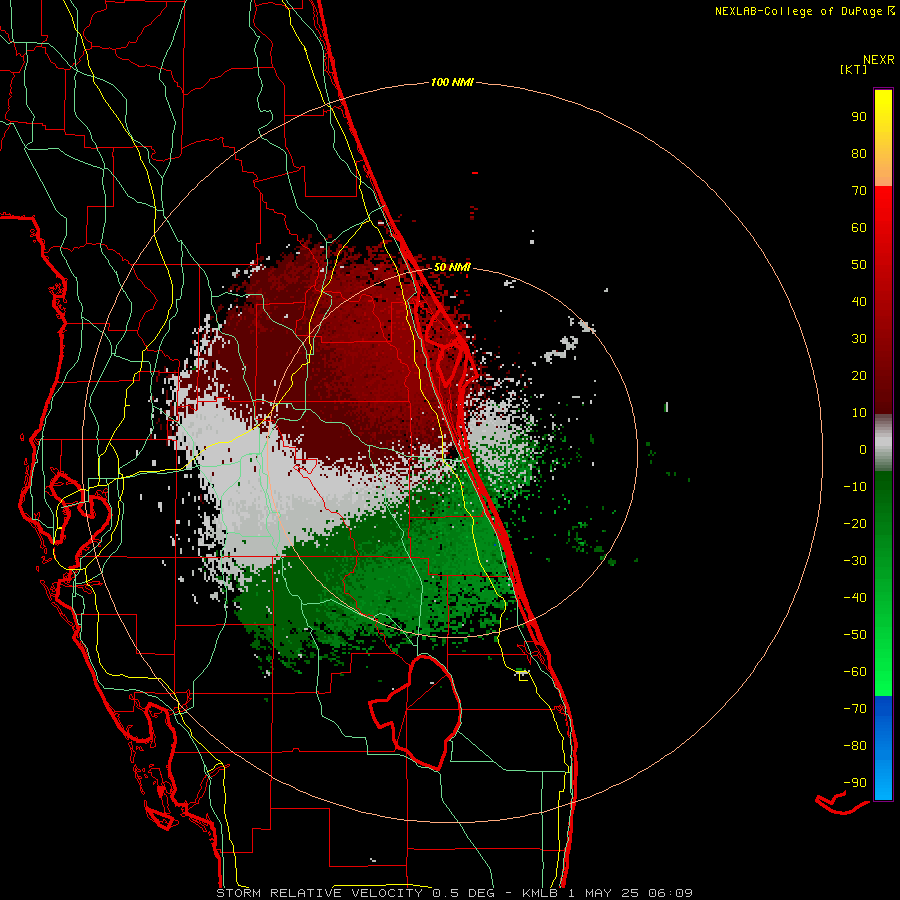Click the Storm Relative Velocity product title
This screenshot has height=900, width=900.
[319, 893]
